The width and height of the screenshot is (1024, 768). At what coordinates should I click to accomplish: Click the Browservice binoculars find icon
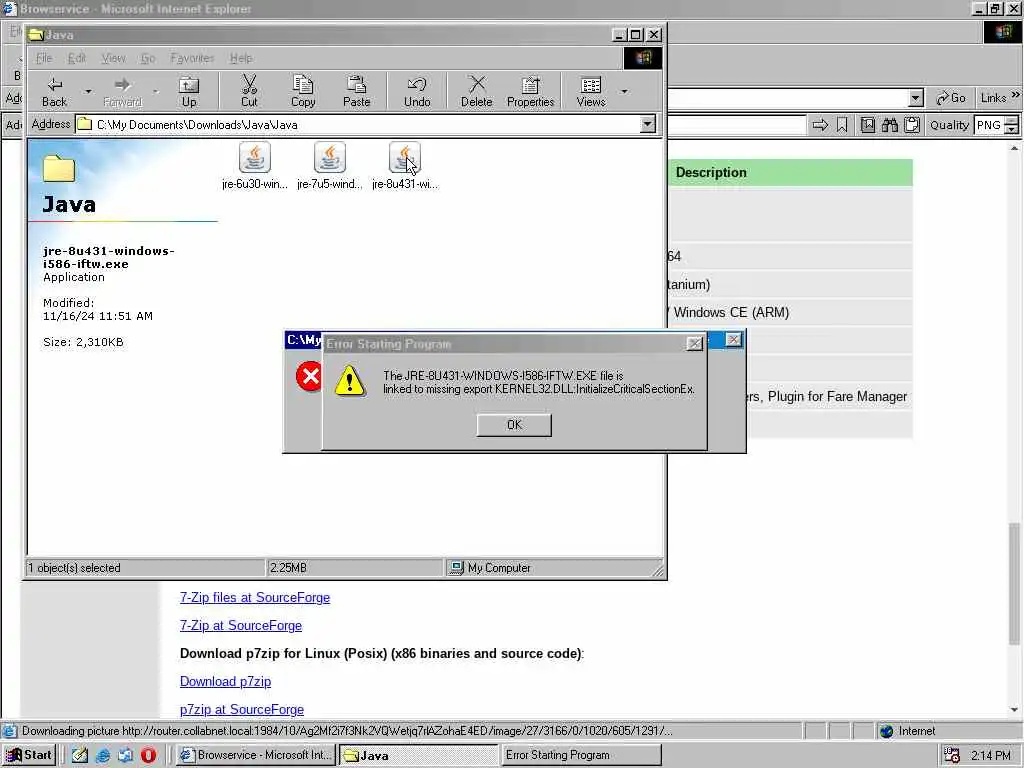coord(889,125)
